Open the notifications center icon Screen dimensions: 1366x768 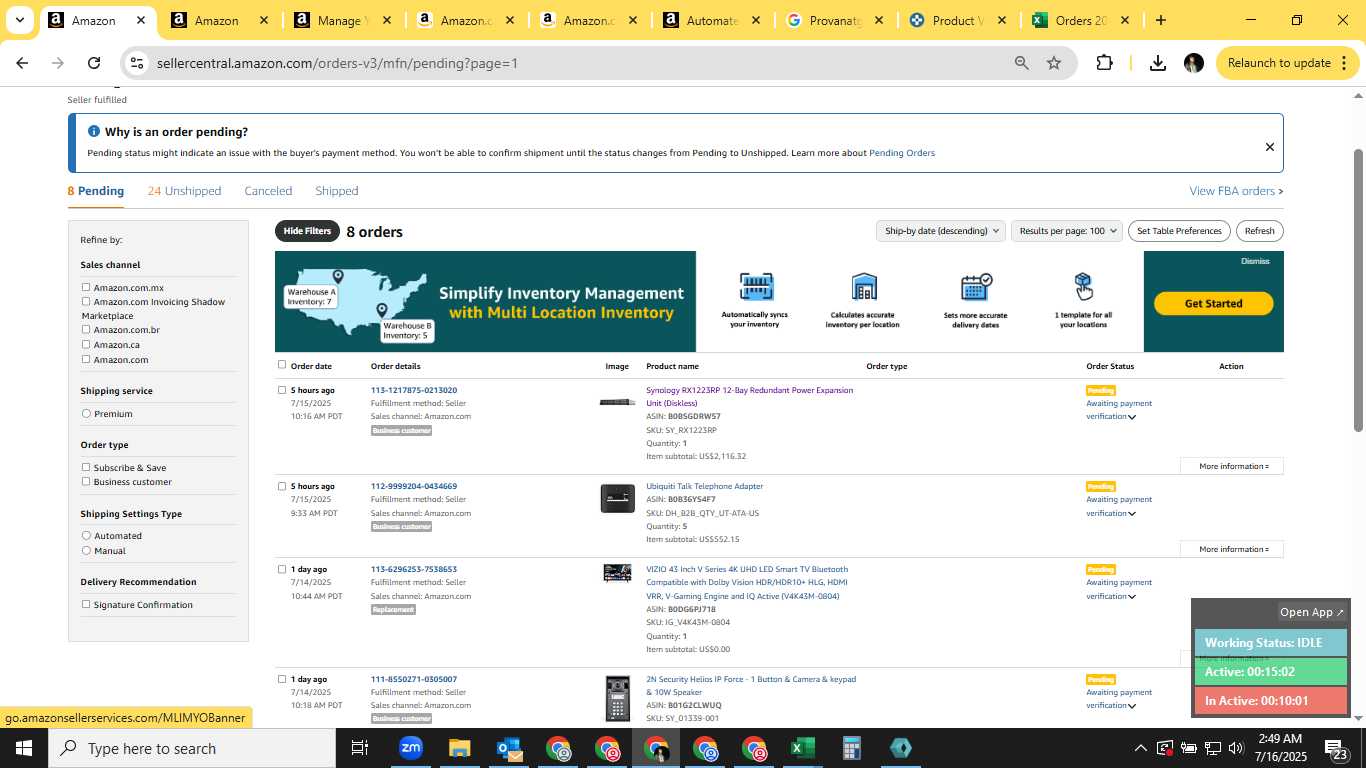(x=1337, y=748)
